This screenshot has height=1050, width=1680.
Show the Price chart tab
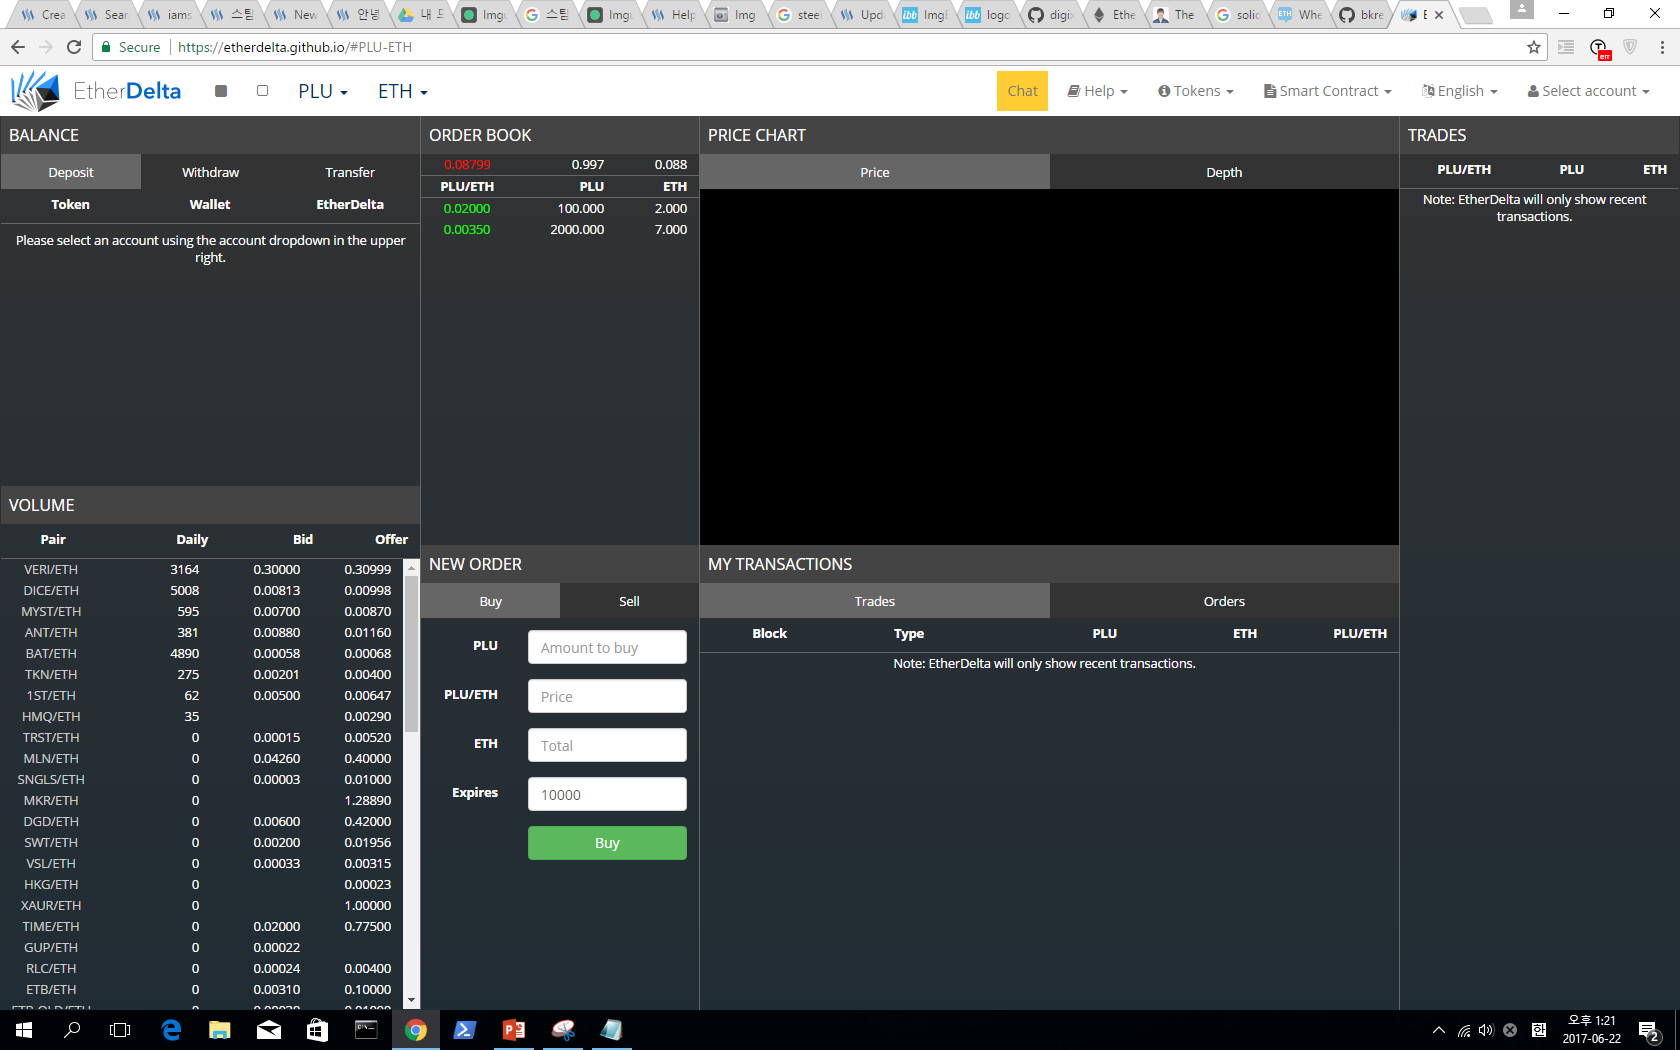click(875, 172)
